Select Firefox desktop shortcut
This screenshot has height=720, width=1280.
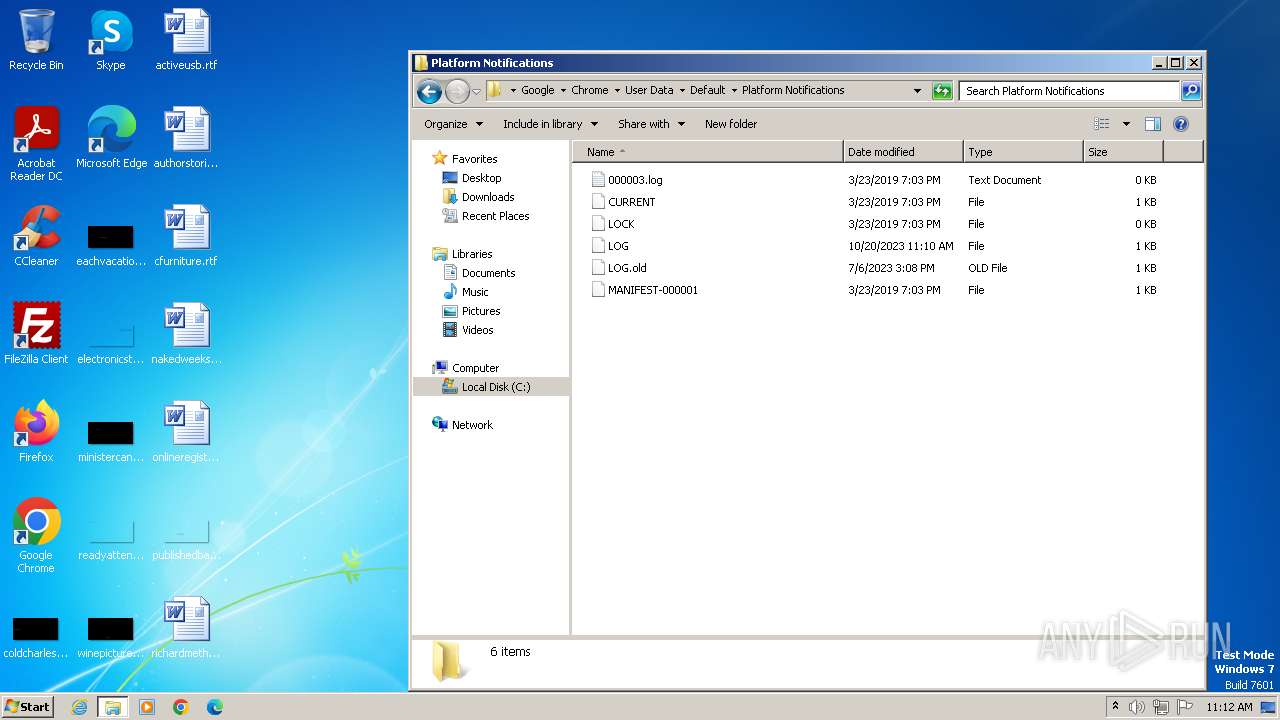(36, 432)
